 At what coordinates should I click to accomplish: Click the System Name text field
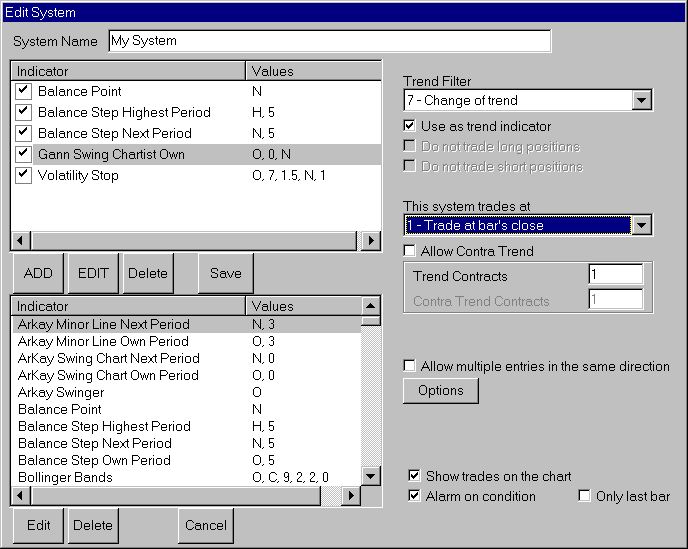coord(329,41)
